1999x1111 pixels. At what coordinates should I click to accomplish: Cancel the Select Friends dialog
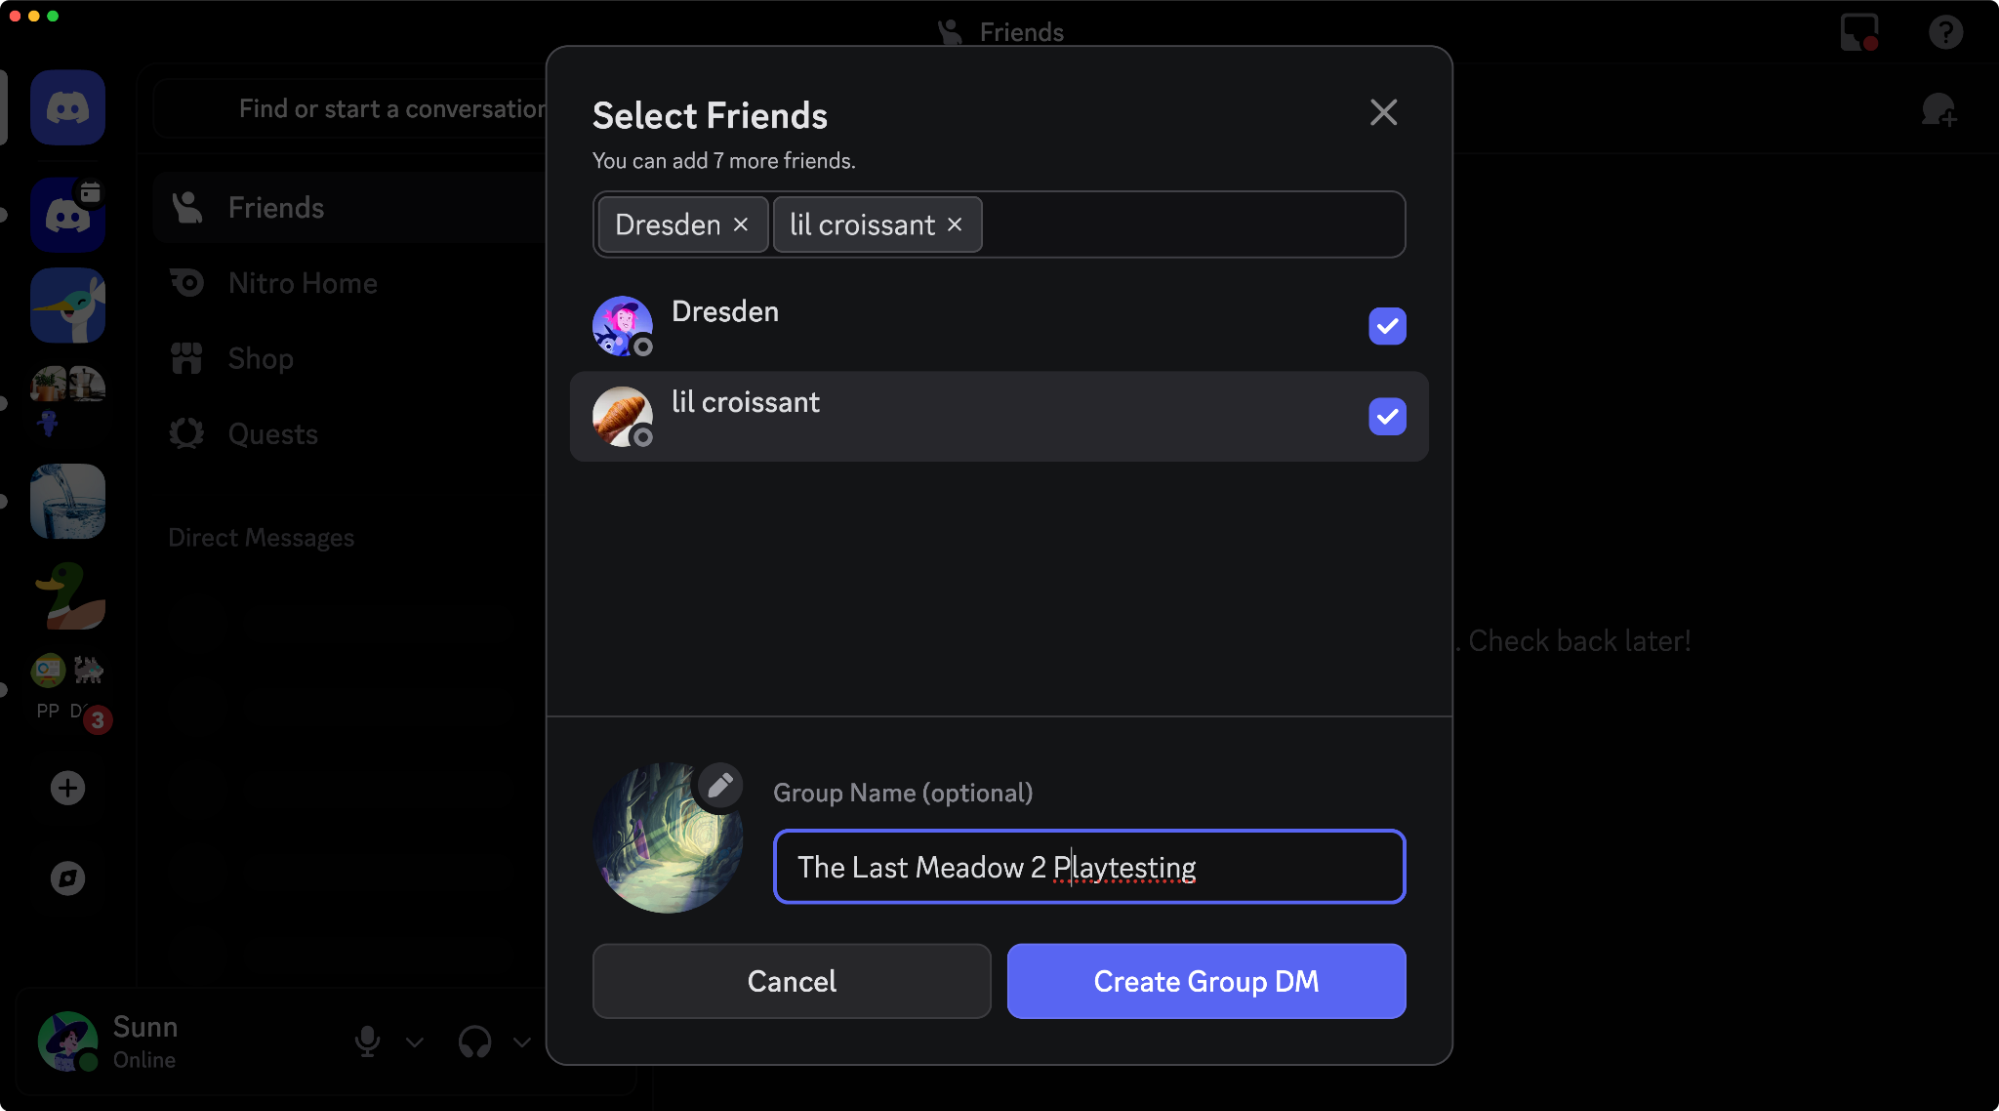[790, 981]
